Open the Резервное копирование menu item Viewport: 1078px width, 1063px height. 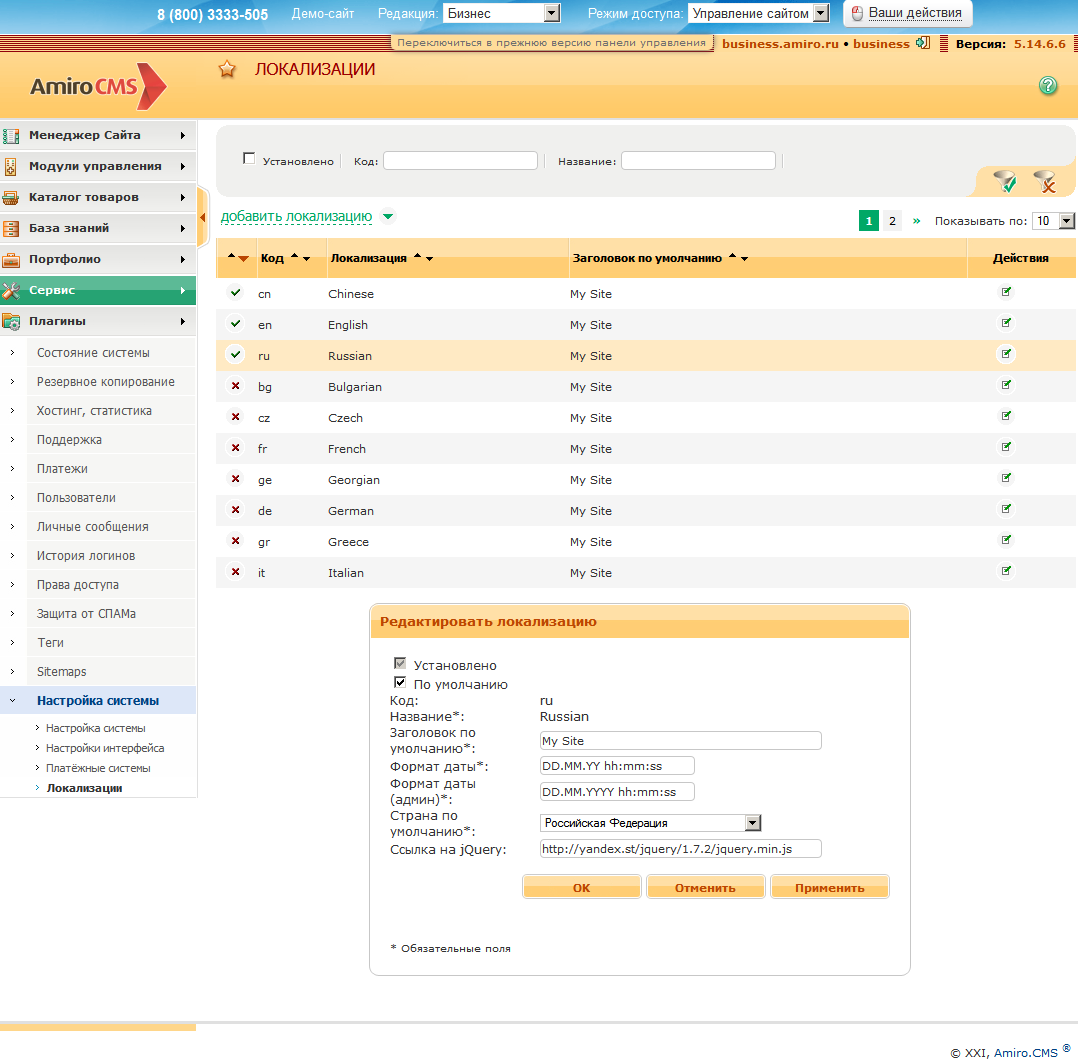(105, 381)
